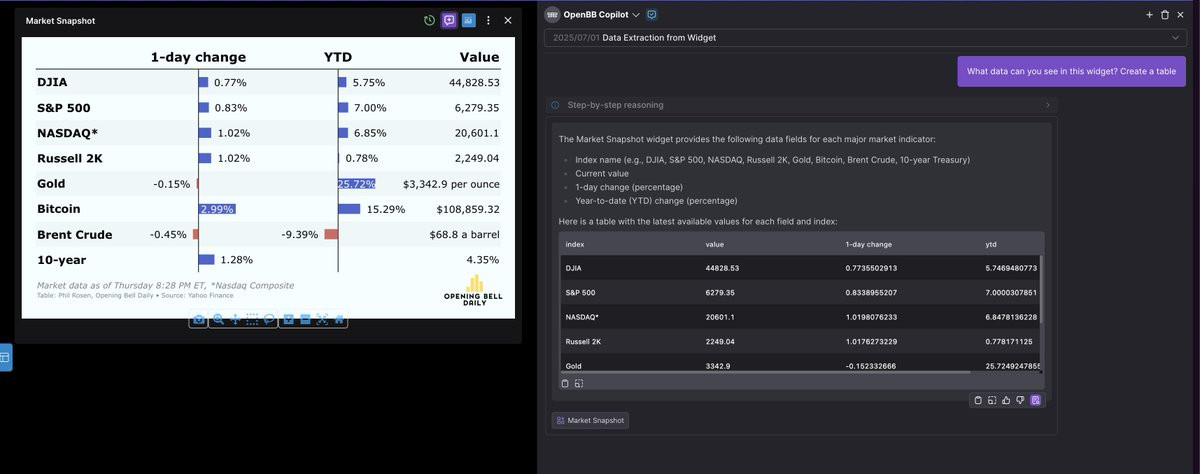The image size is (1200, 474).
Task: Click the blue badge icon next to Copilot name
Action: point(652,15)
